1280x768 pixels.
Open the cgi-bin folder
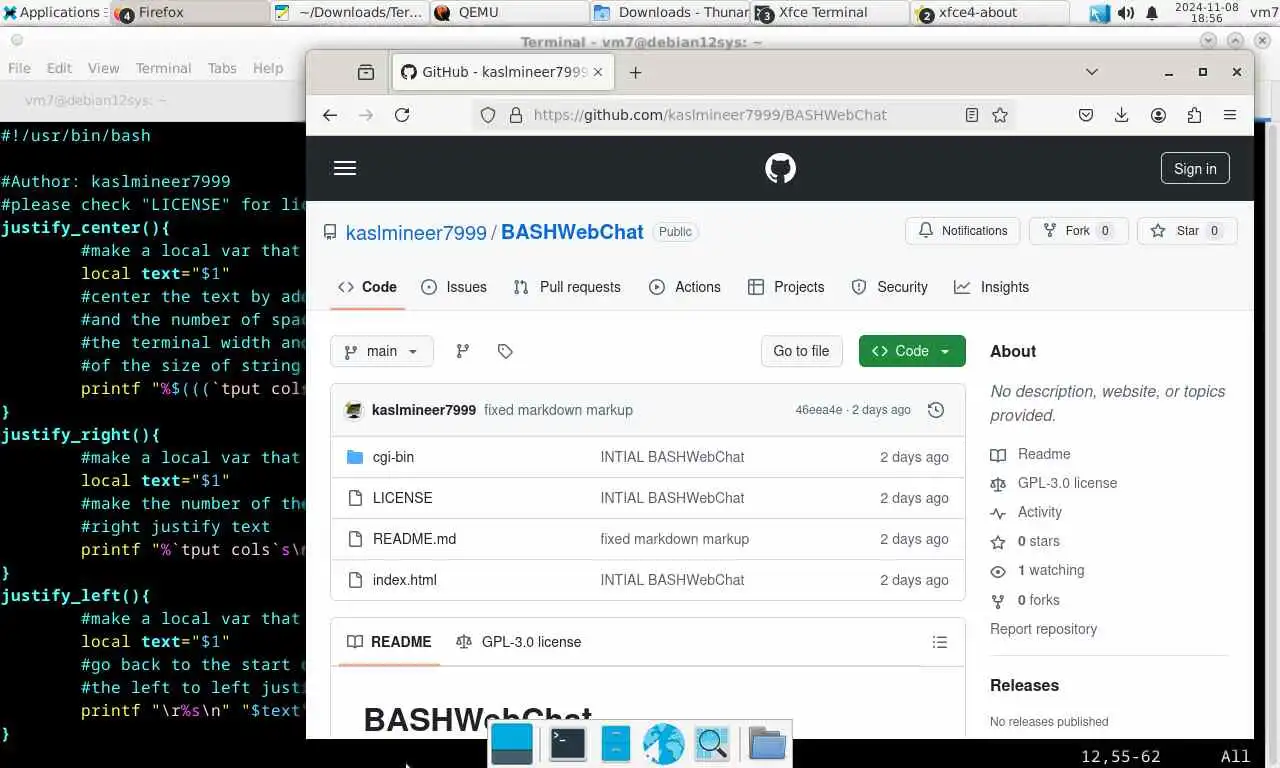393,457
